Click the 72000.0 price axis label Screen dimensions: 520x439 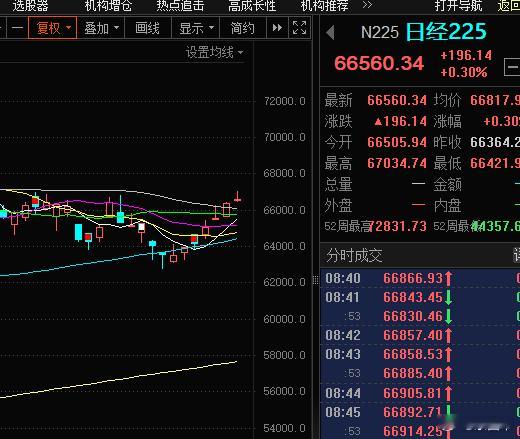[x=284, y=101]
